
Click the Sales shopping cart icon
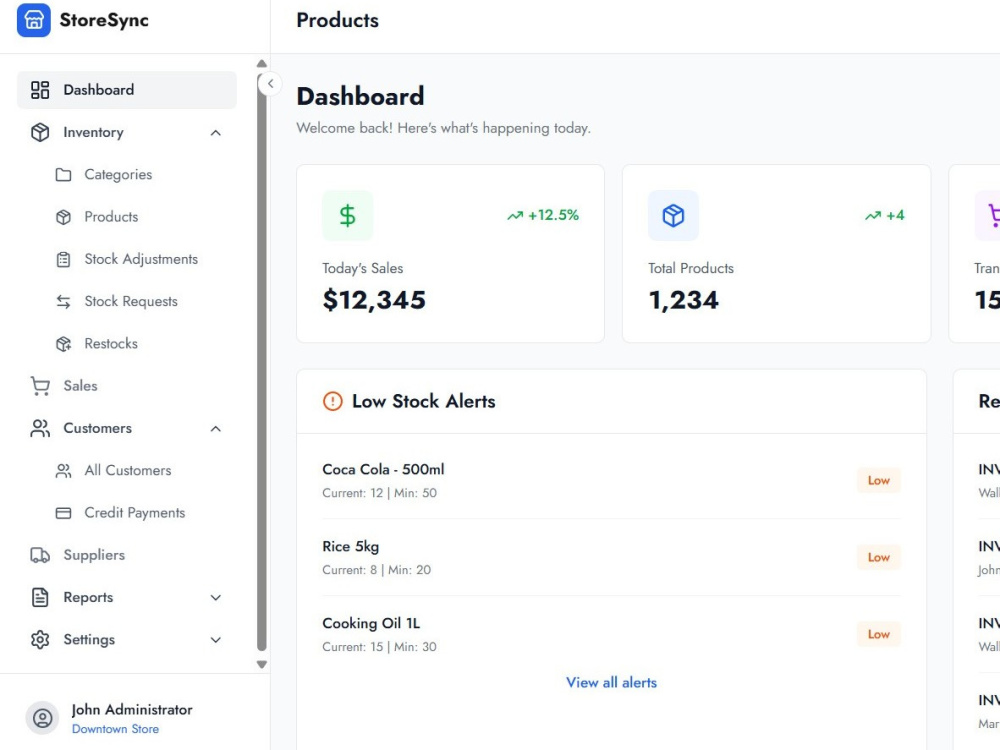point(40,386)
